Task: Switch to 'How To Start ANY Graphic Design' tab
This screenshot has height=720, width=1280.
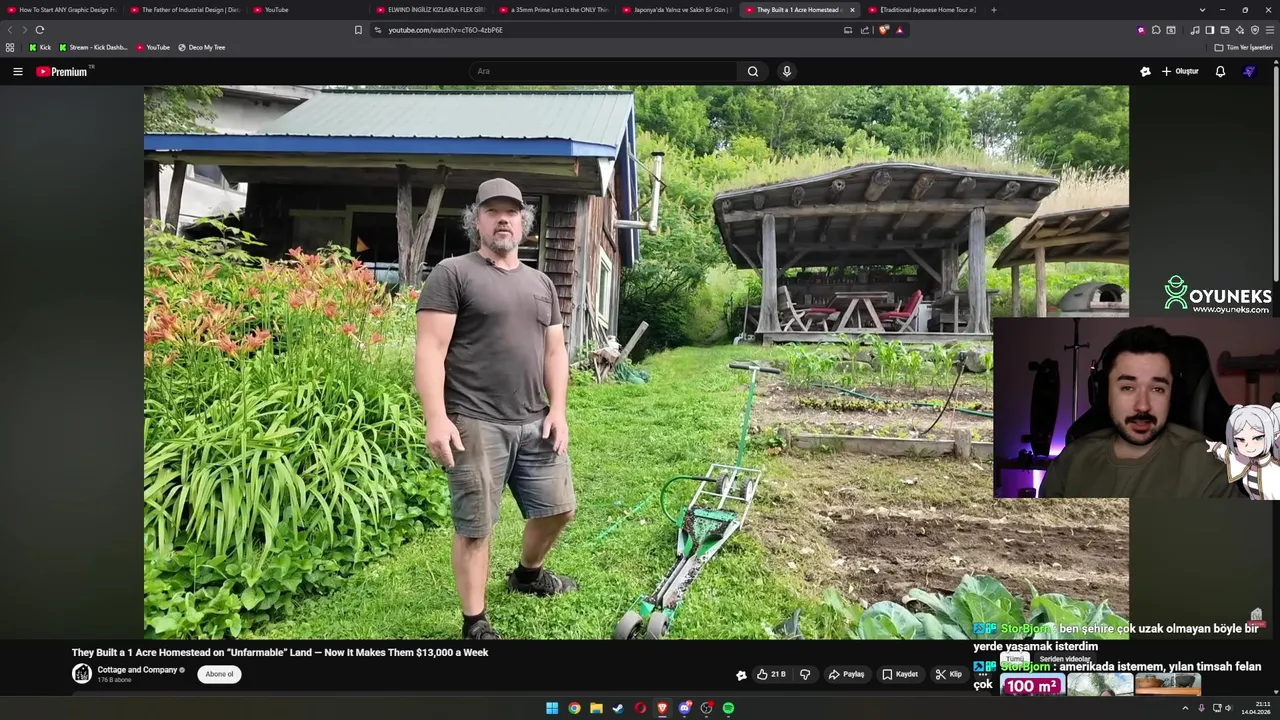Action: [x=62, y=10]
